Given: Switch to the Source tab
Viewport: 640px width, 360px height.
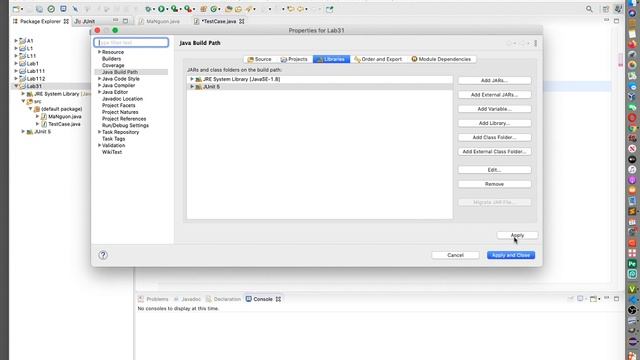Looking at the screenshot, I should [259, 59].
